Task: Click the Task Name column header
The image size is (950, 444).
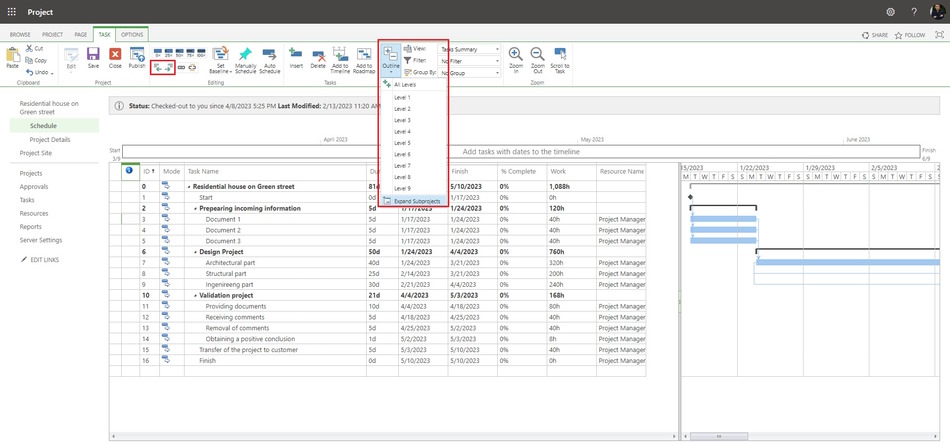Action: [x=275, y=171]
